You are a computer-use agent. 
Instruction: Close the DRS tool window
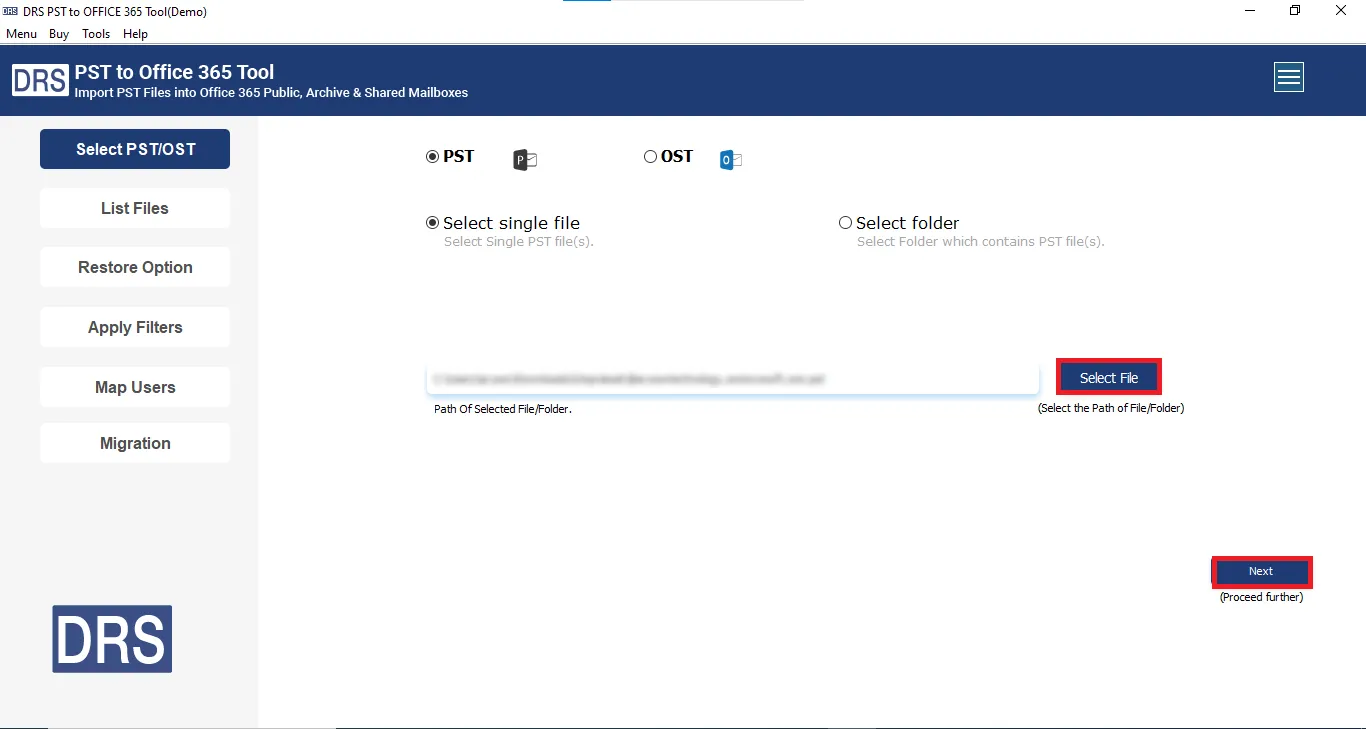[x=1341, y=11]
